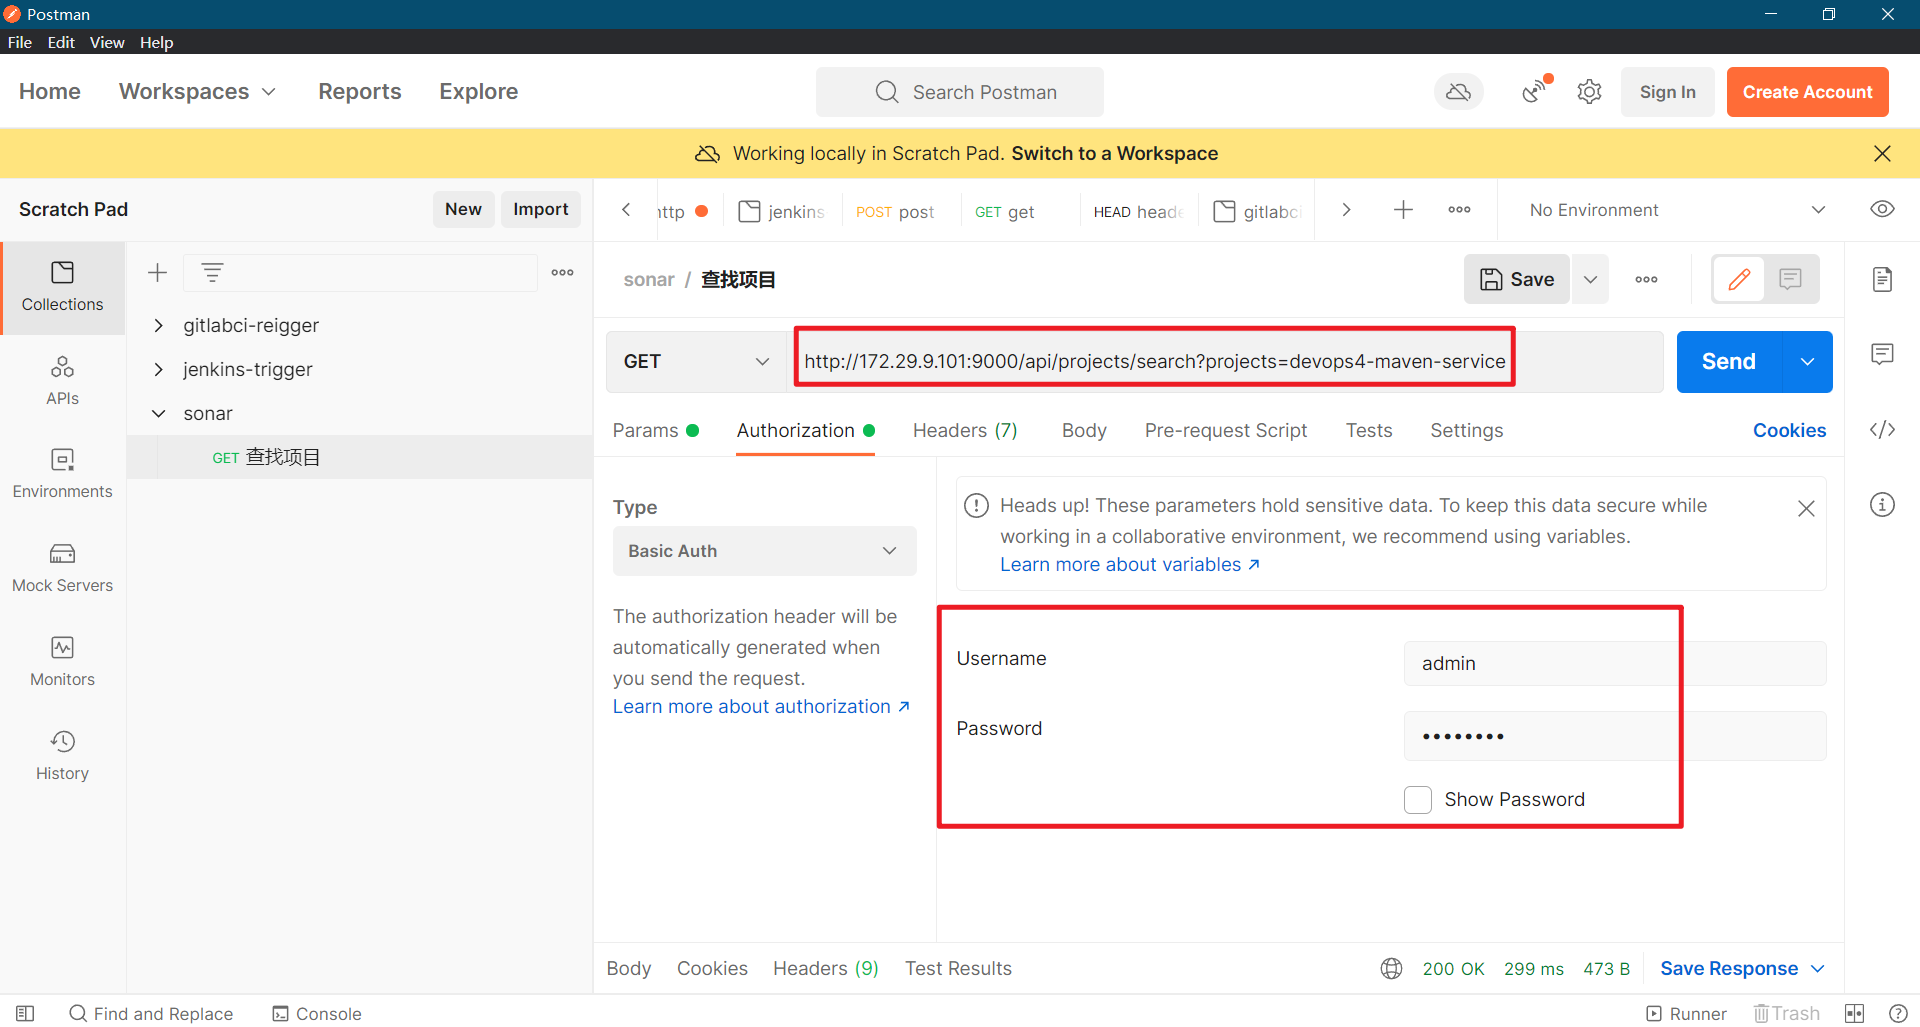Open the File menu
Image resolution: width=1920 pixels, height=1027 pixels.
pyautogui.click(x=20, y=42)
